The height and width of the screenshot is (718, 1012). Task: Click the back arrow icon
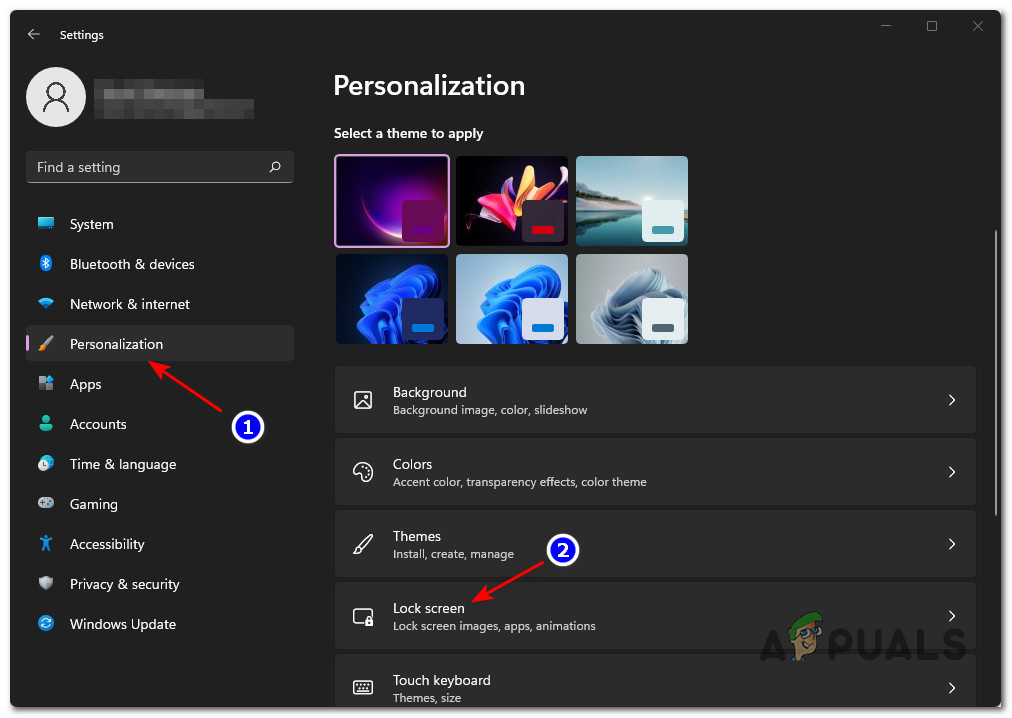(x=34, y=34)
